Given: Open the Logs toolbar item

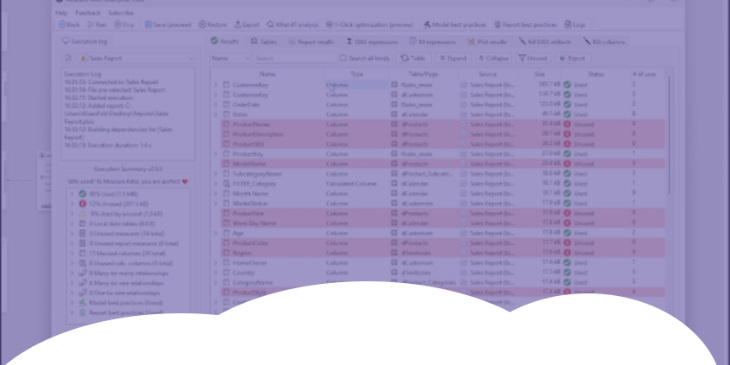Looking at the screenshot, I should coord(575,25).
